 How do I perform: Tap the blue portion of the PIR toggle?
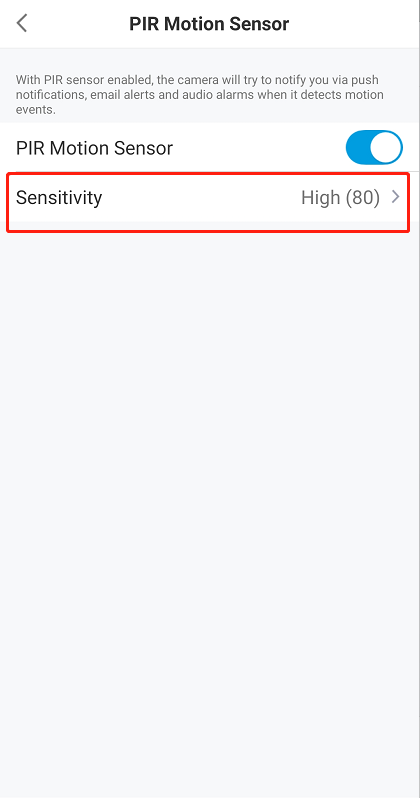[x=358, y=148]
